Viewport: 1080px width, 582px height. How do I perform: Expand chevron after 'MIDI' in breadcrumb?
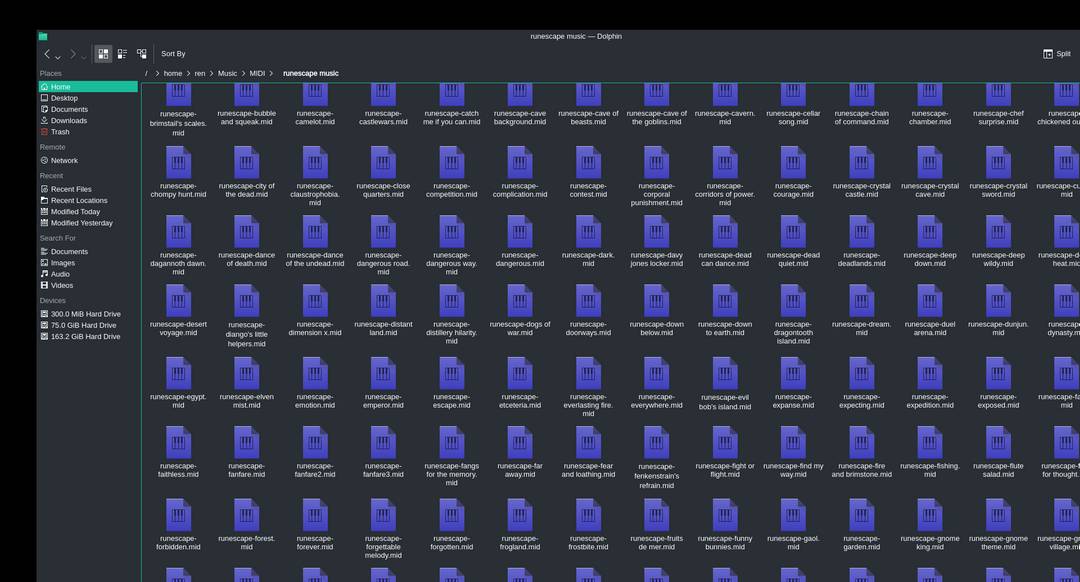pyautogui.click(x=271, y=73)
